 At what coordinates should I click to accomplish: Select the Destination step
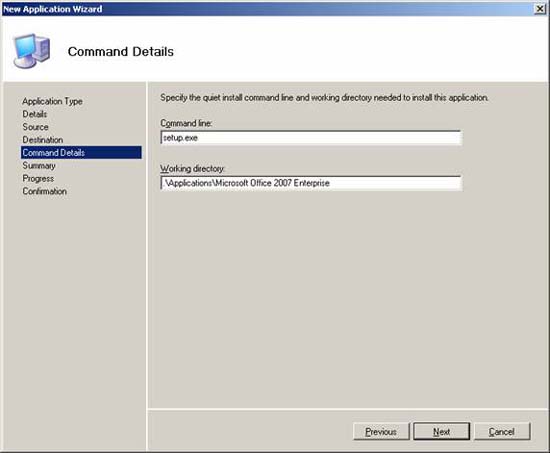(42, 140)
